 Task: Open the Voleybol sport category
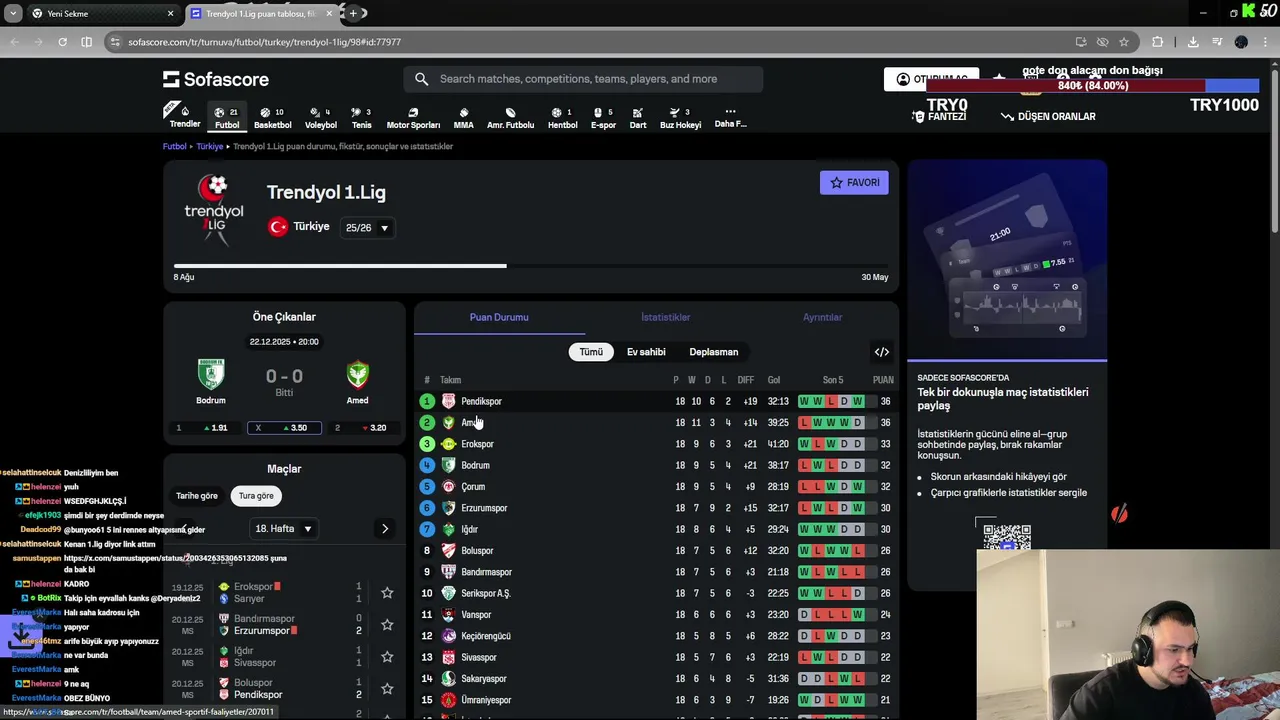coord(320,117)
